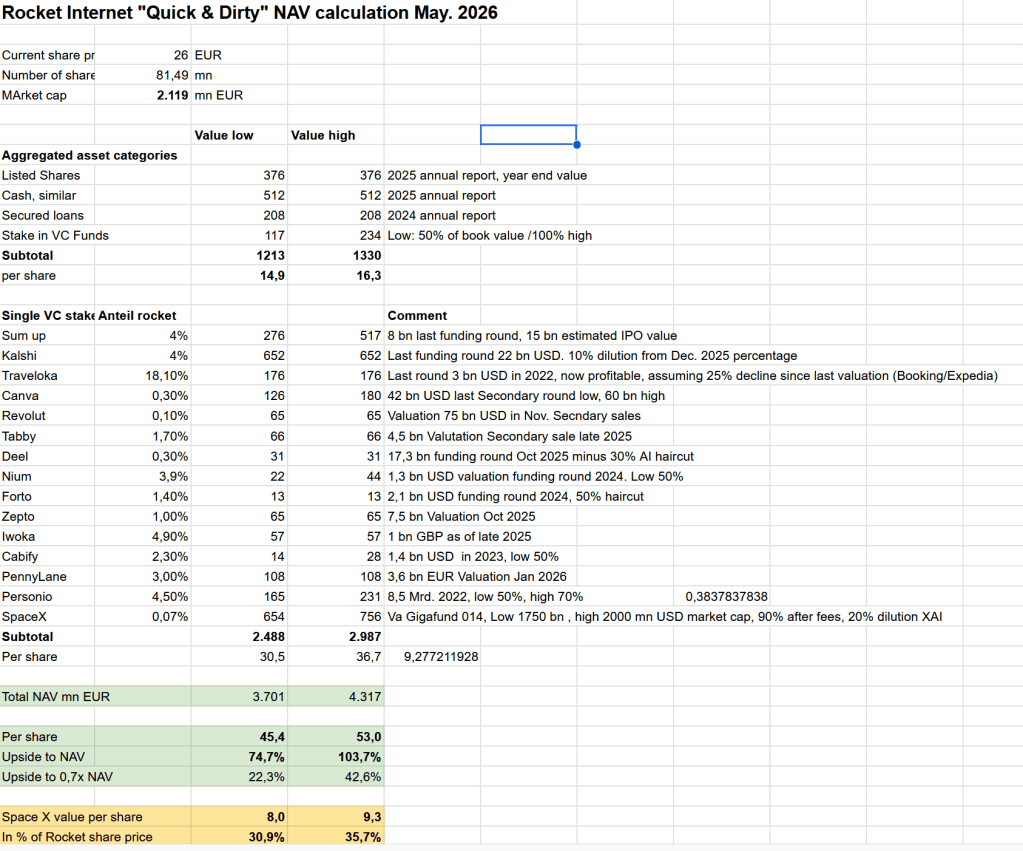Click the market cap value 2.119

(x=172, y=95)
